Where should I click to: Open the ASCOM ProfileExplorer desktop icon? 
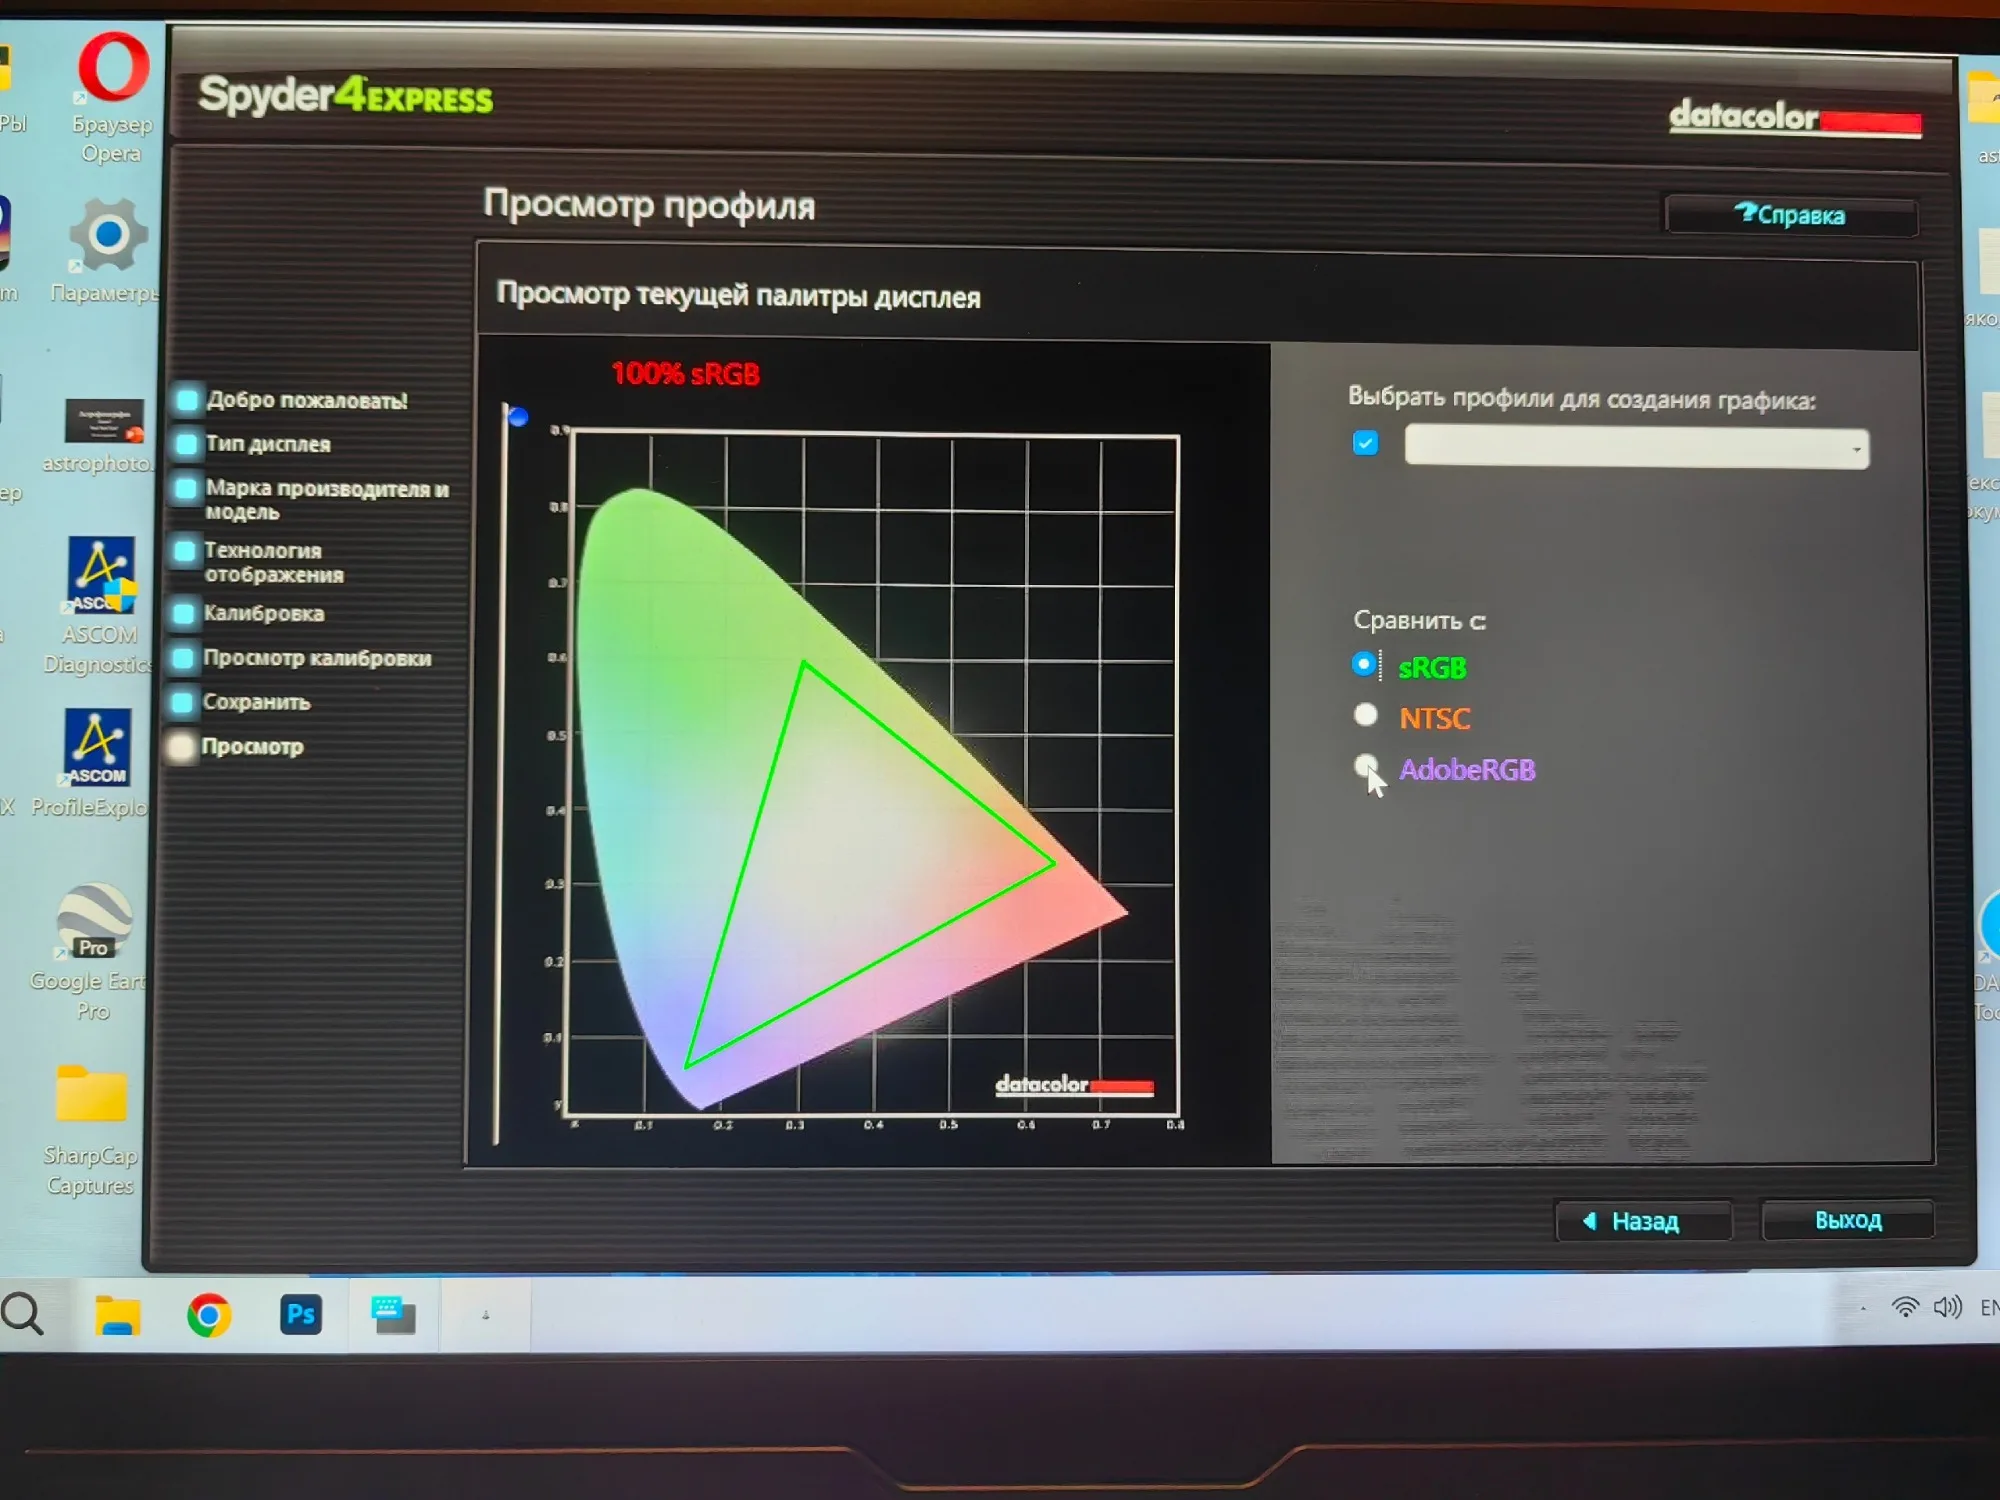97,748
